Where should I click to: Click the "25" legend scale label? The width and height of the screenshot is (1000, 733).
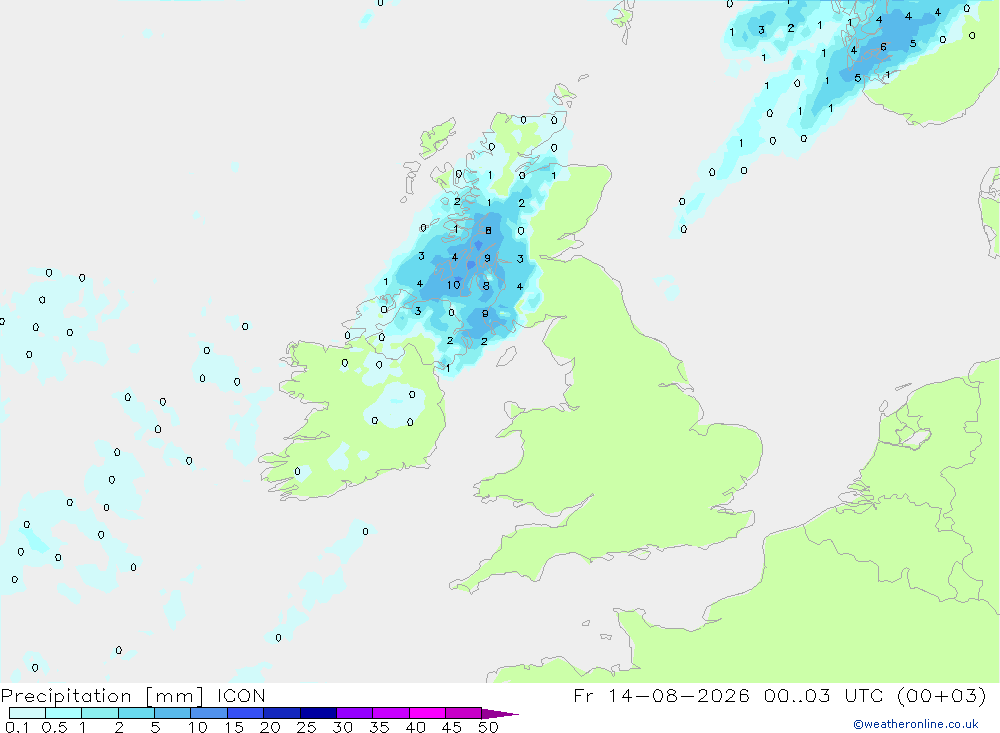click(x=307, y=727)
